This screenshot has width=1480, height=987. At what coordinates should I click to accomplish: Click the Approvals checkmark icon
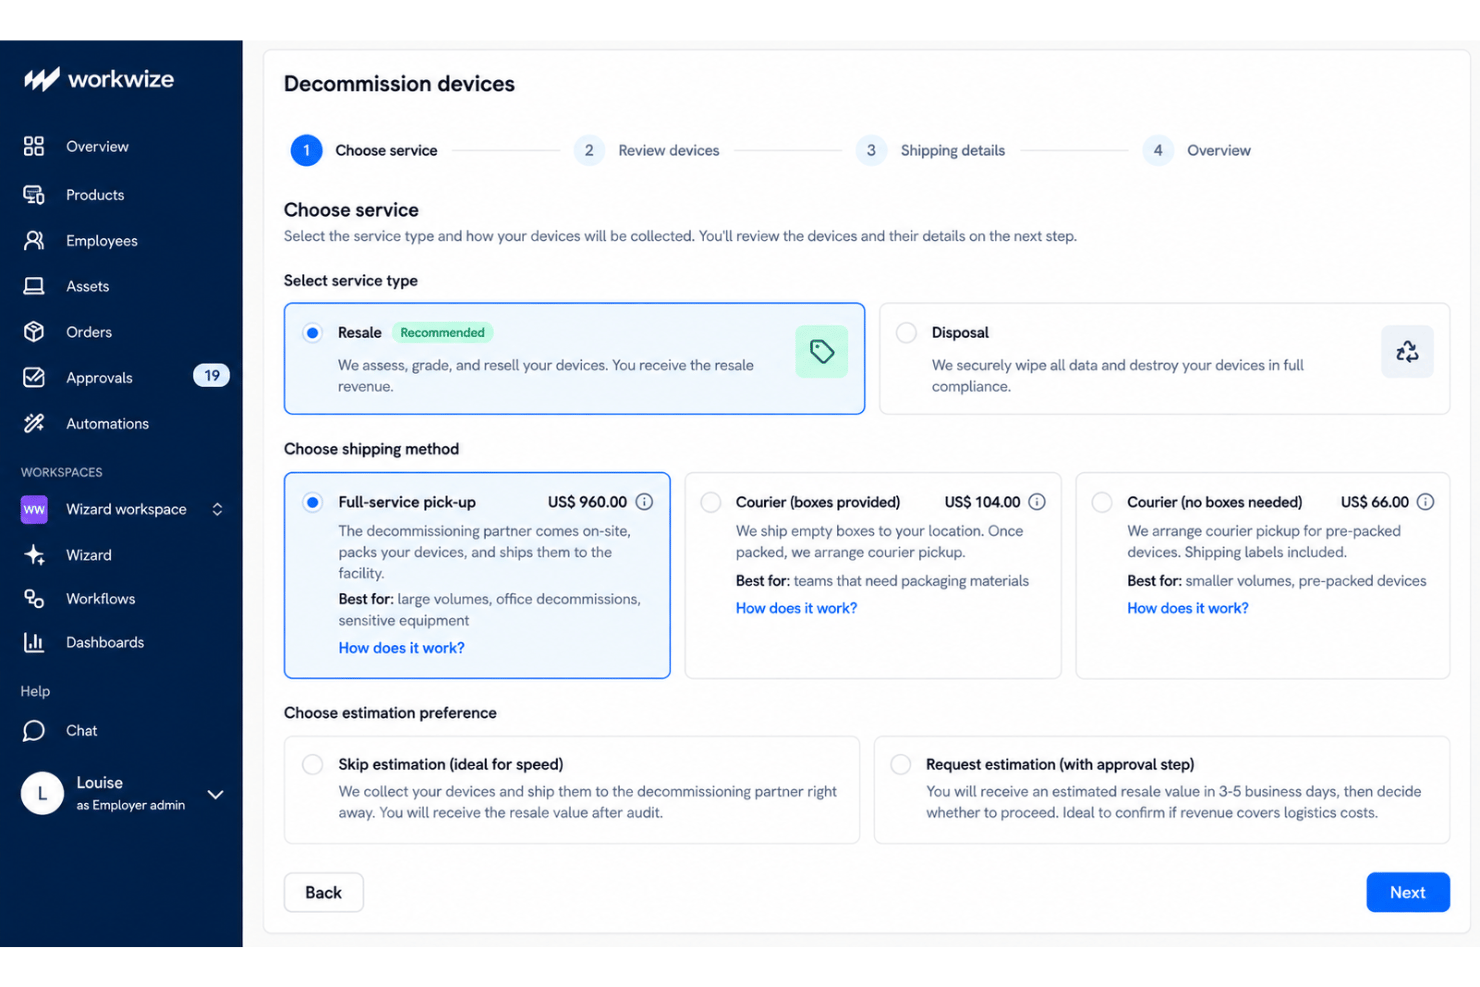click(x=34, y=378)
